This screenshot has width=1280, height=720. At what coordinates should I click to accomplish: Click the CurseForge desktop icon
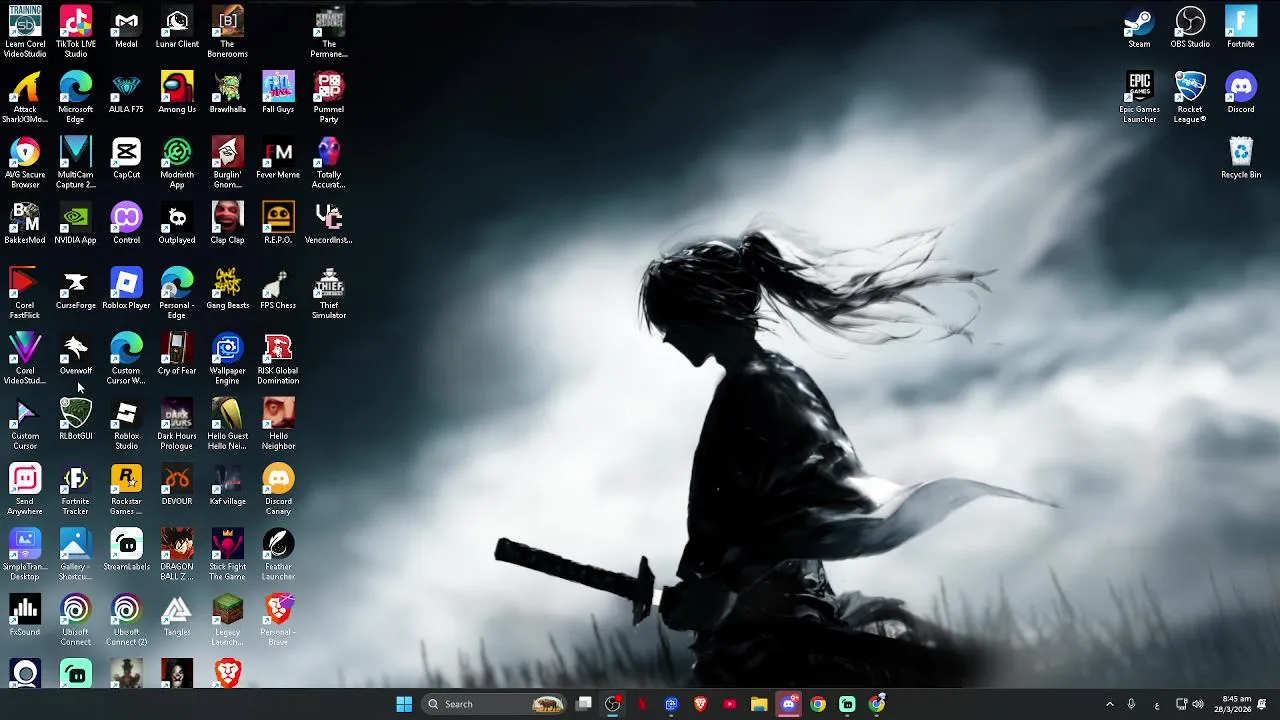pyautogui.click(x=76, y=289)
